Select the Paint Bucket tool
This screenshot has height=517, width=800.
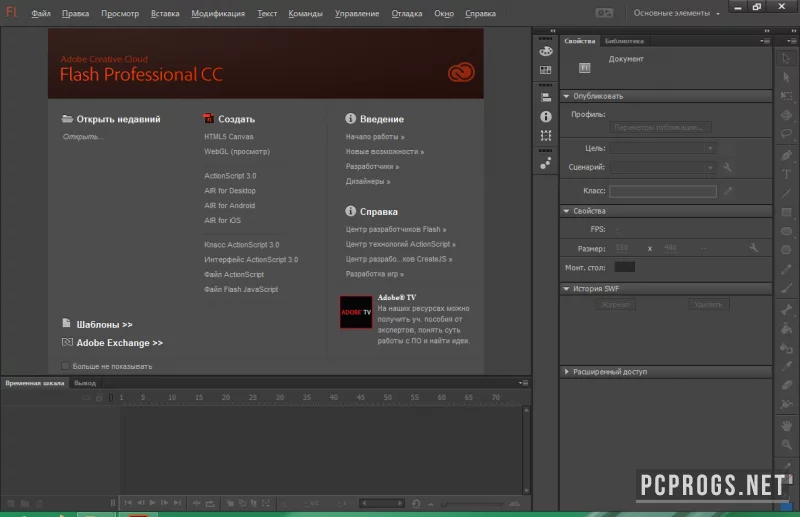pyautogui.click(x=786, y=329)
